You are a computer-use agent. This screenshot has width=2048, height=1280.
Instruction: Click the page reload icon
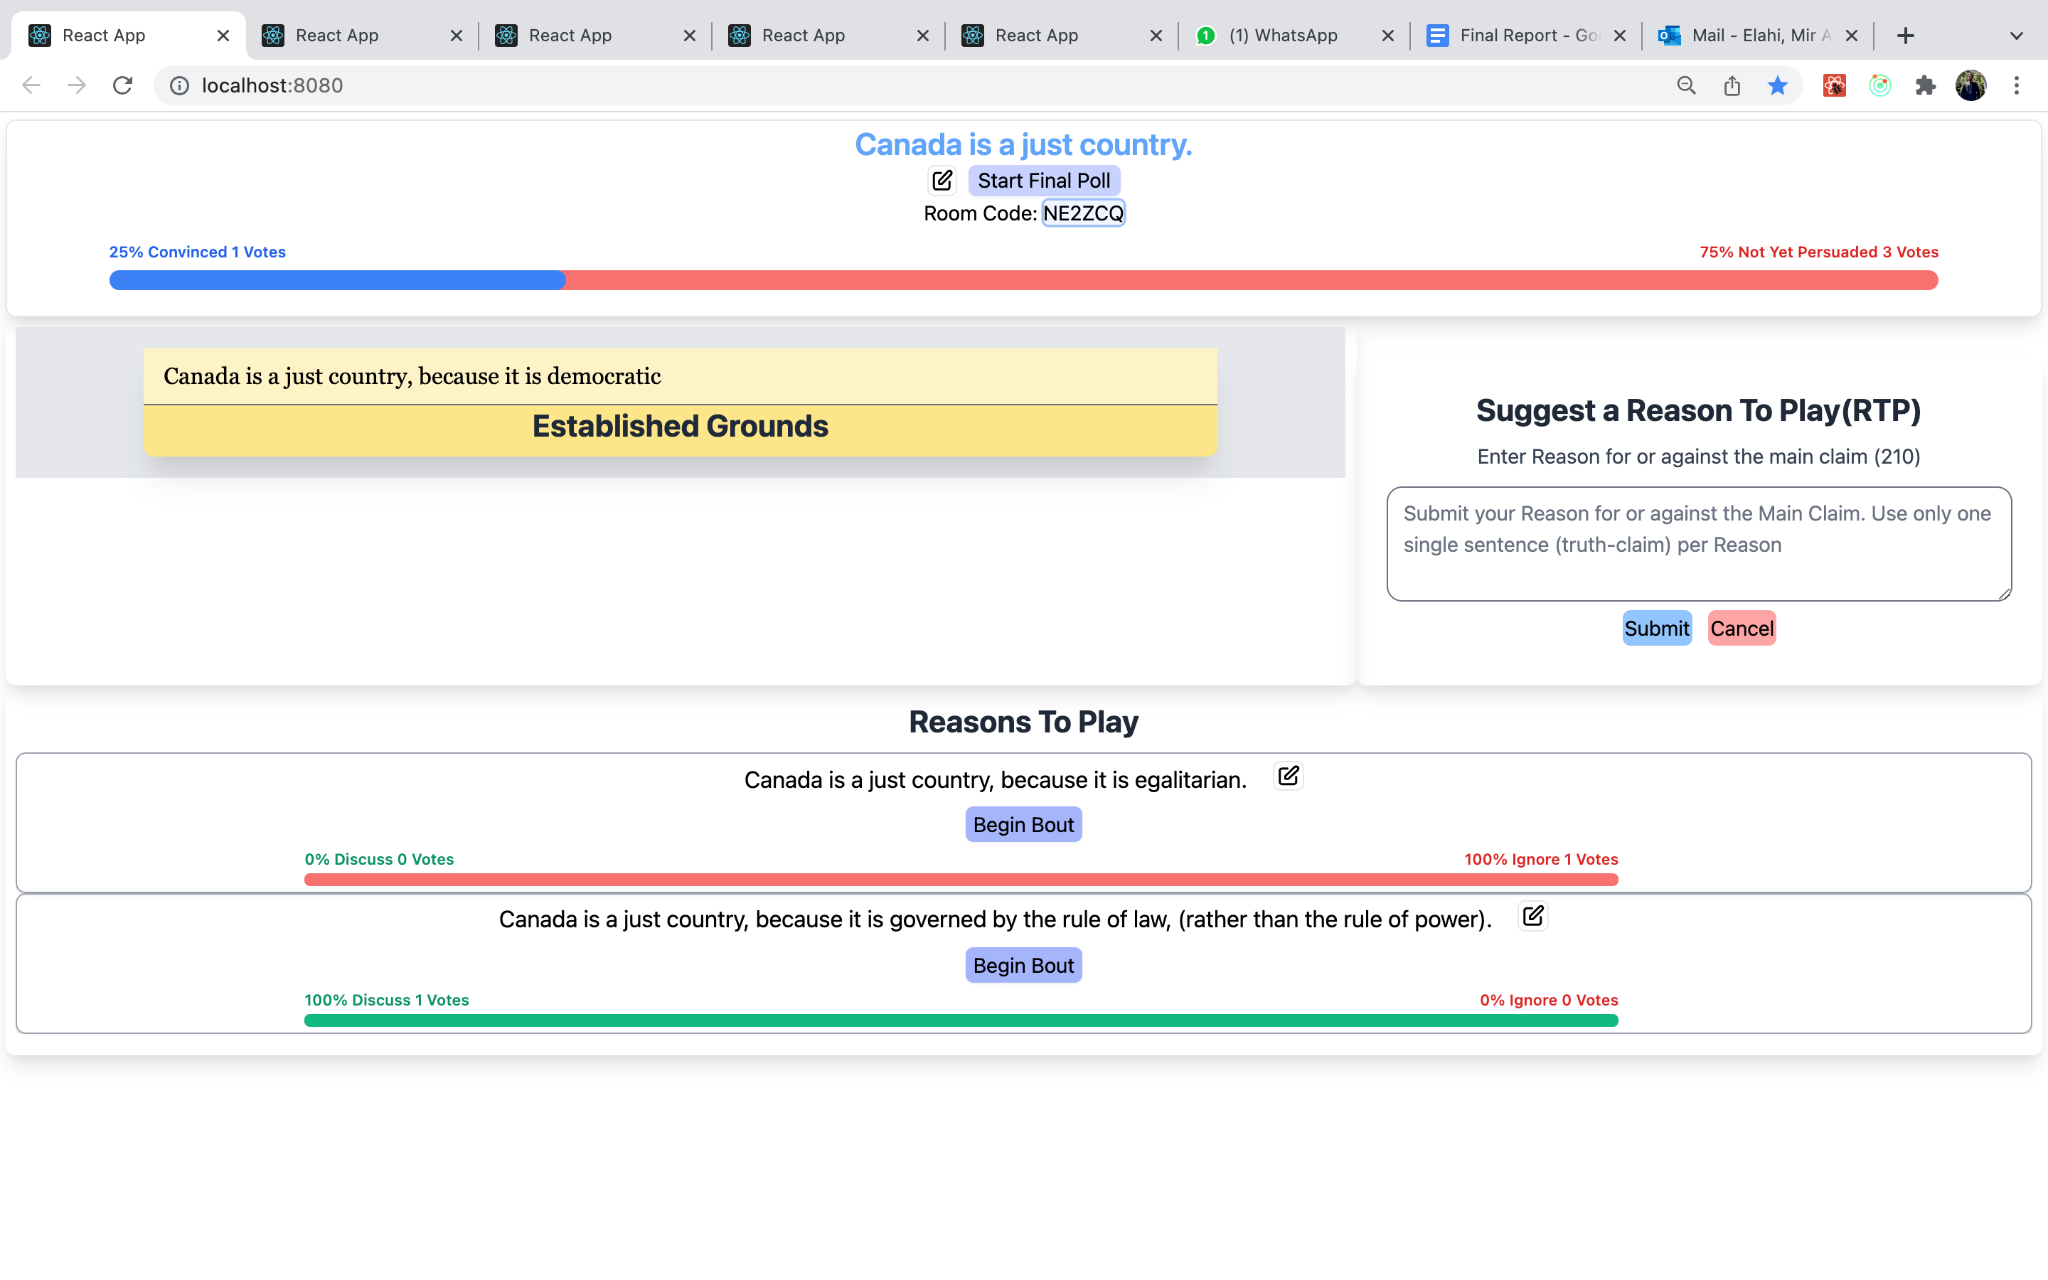[122, 85]
